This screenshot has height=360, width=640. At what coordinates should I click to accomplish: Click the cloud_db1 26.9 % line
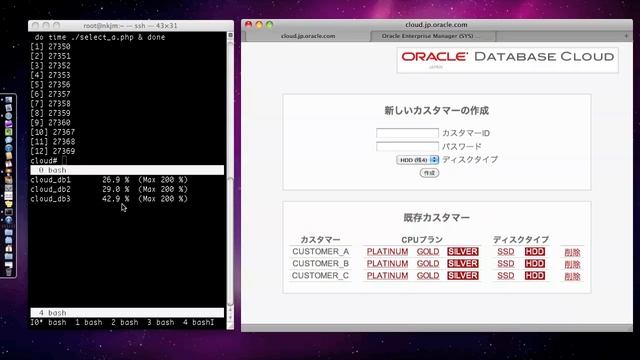coord(109,180)
